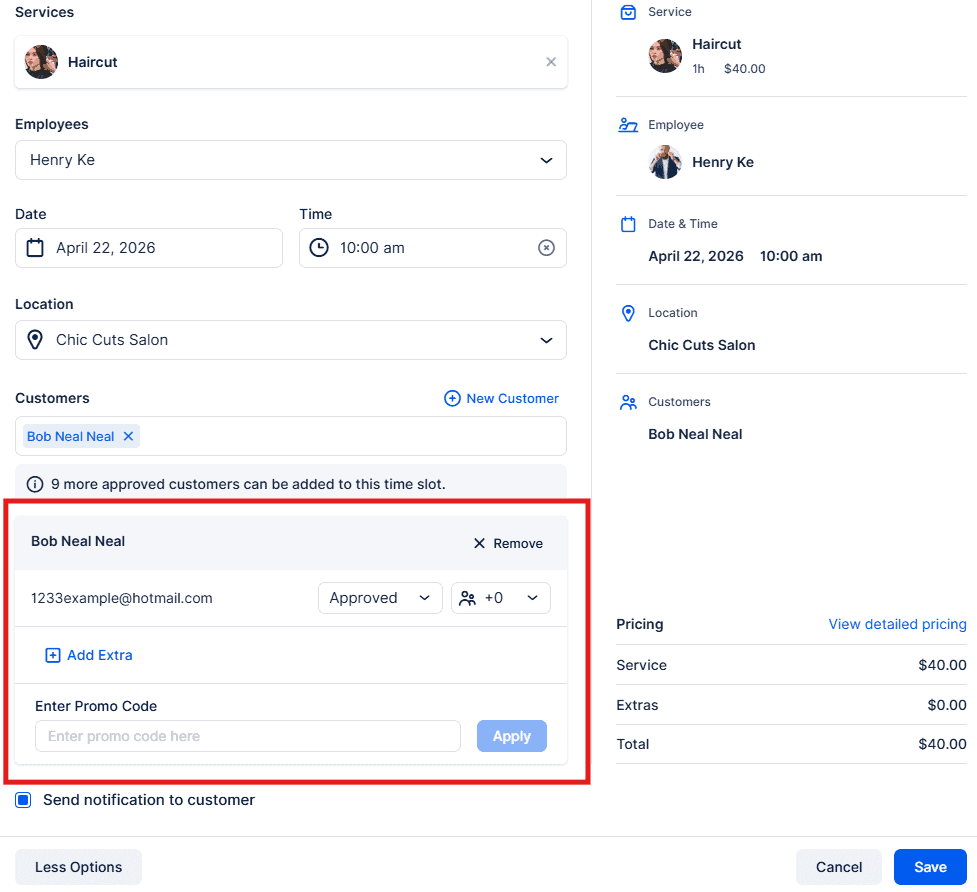This screenshot has height=892, width=977.
Task: Click the Location pin icon in summary
Action: tap(628, 313)
